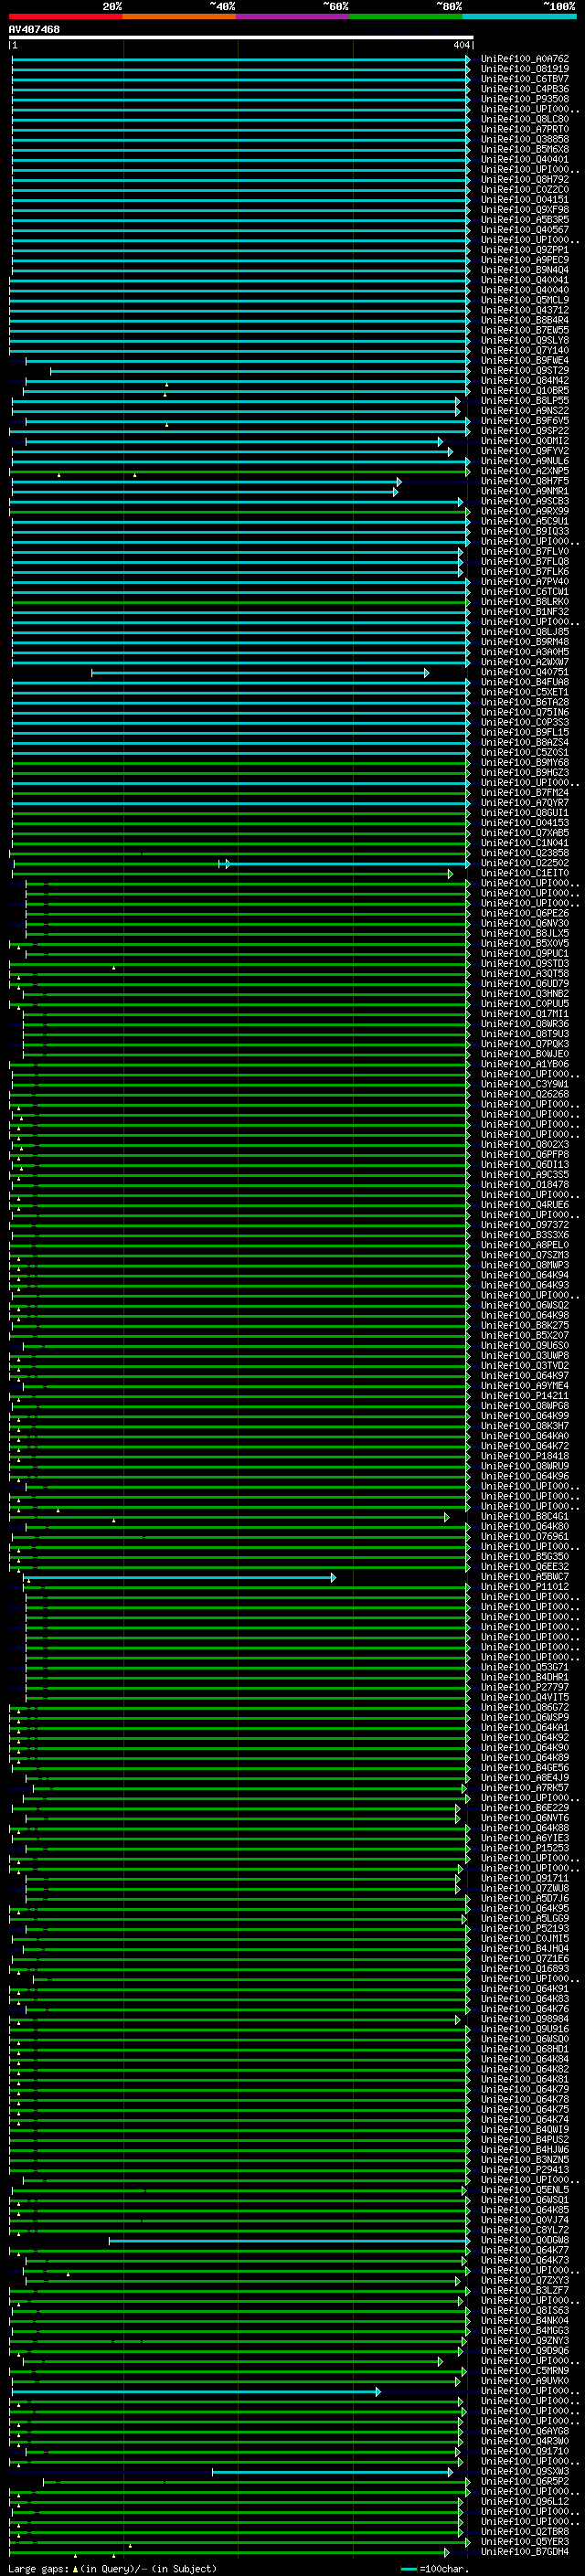Open the UniRef100_Q22502 hit entry
Viewport: 585px width, 2576px height.
tap(524, 863)
